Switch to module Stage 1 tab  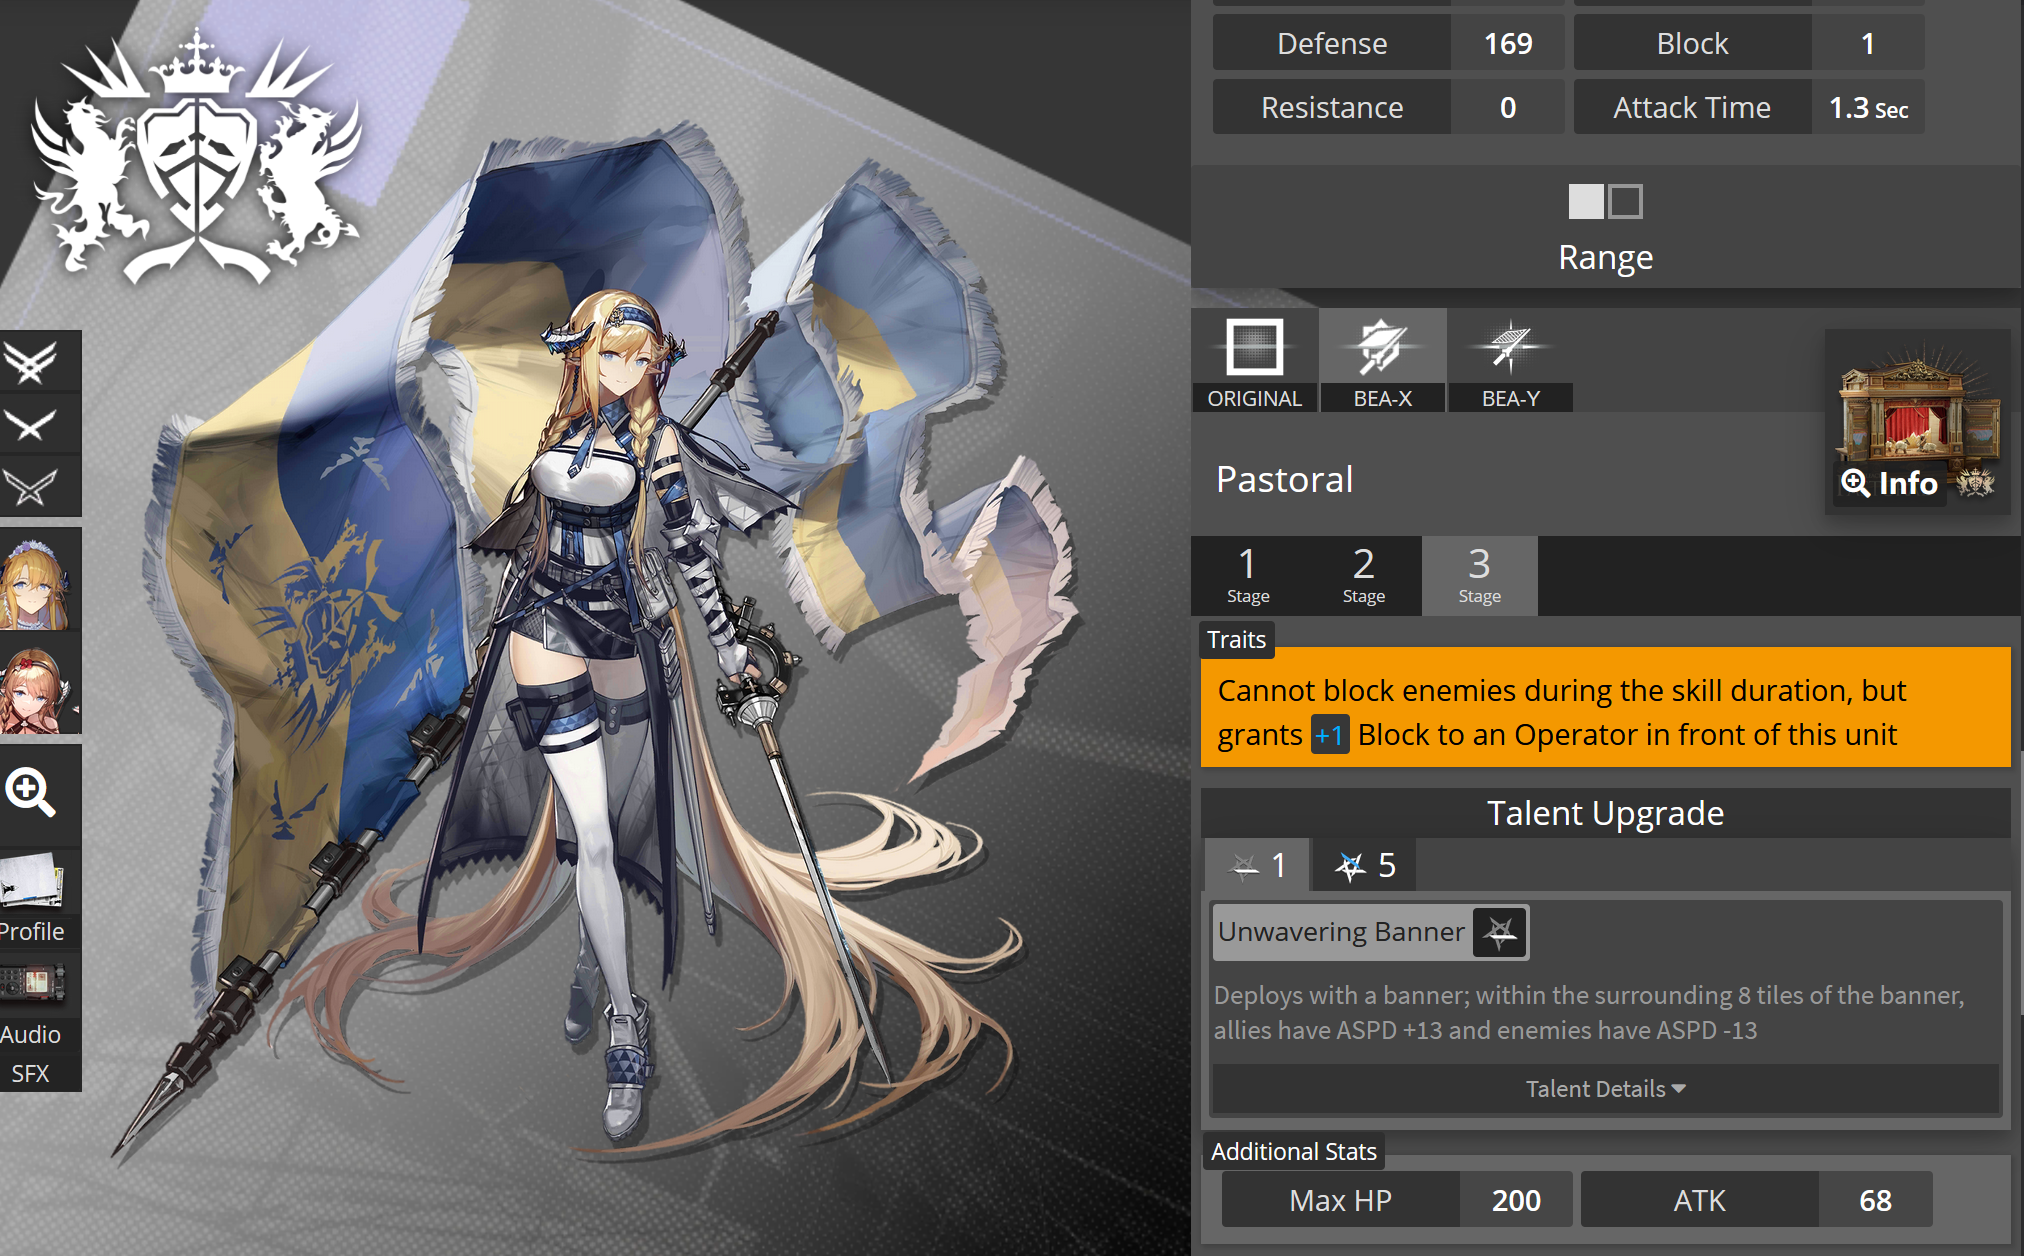[x=1248, y=576]
